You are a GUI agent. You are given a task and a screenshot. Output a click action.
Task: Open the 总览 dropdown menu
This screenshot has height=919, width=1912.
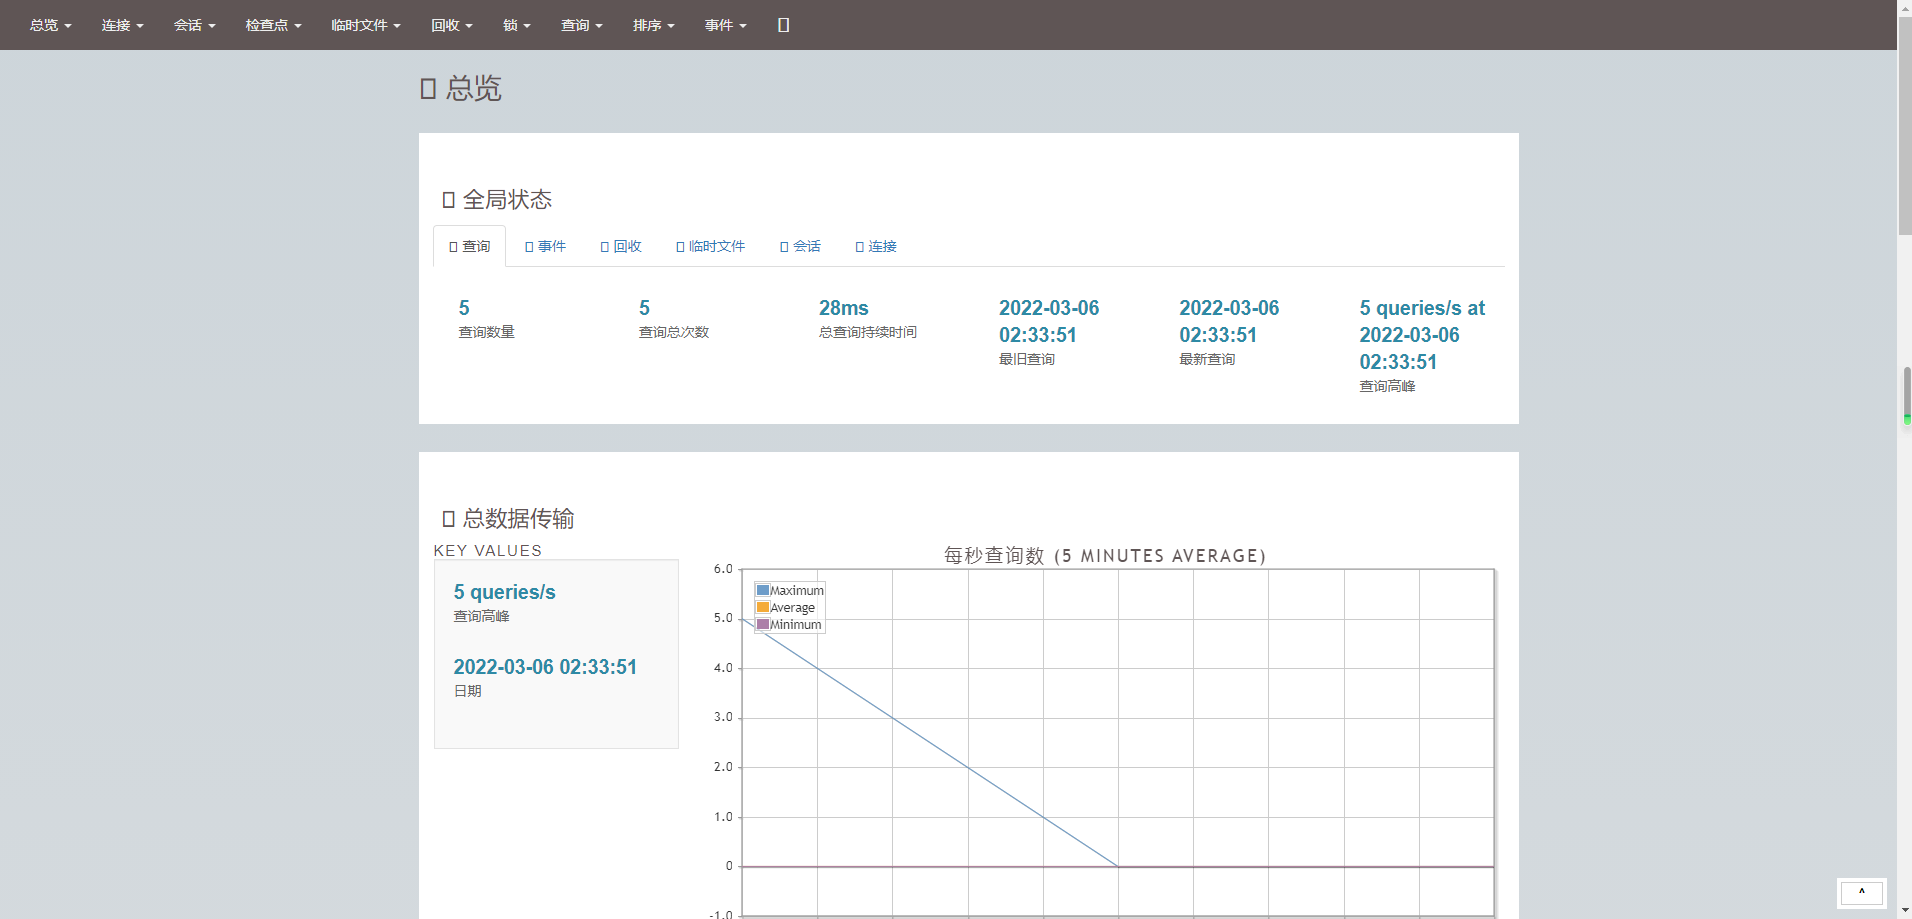[51, 25]
